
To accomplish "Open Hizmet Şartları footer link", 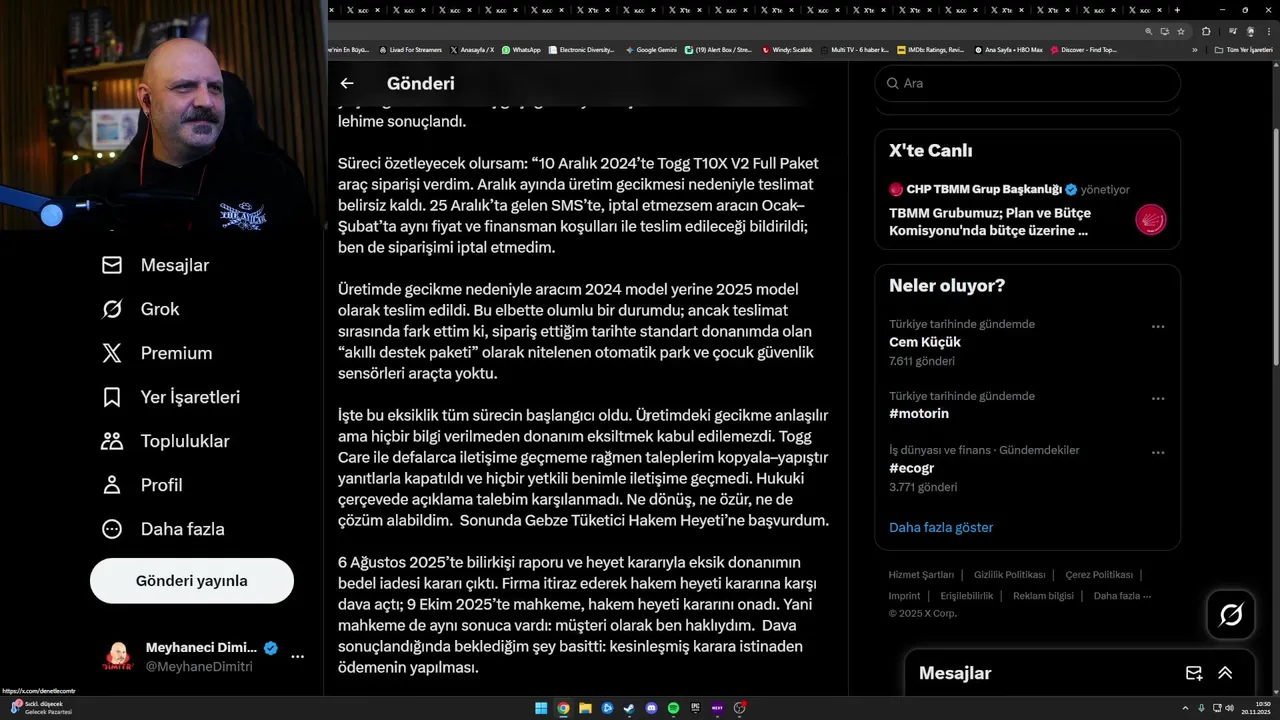I will click(x=921, y=575).
